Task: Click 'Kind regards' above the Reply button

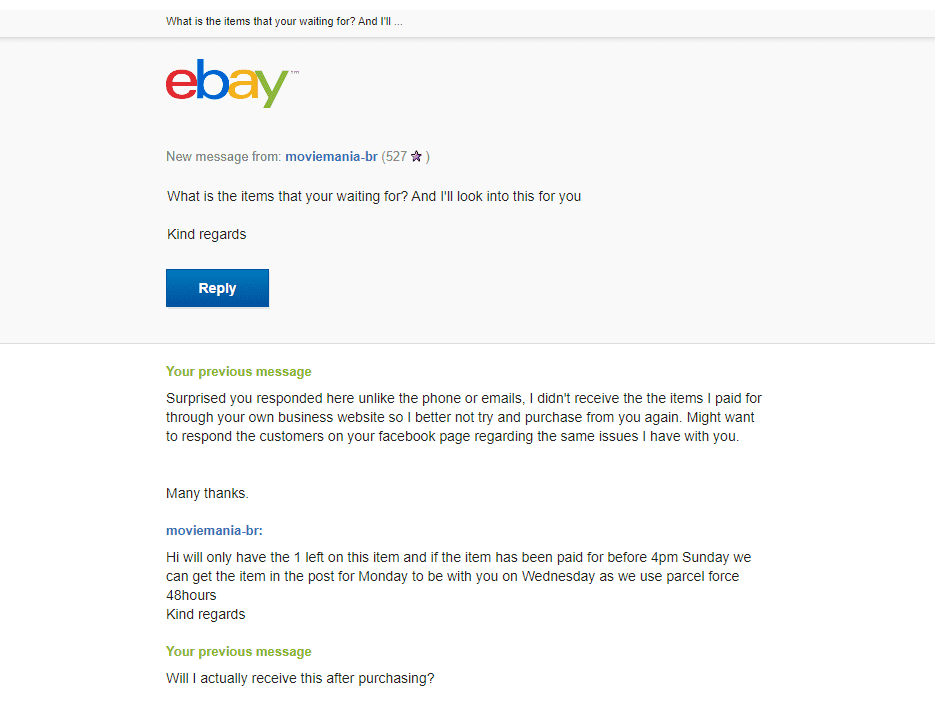Action: 206,234
